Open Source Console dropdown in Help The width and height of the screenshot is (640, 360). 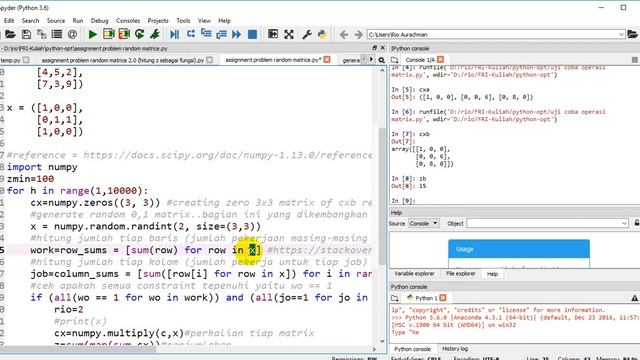[423, 223]
